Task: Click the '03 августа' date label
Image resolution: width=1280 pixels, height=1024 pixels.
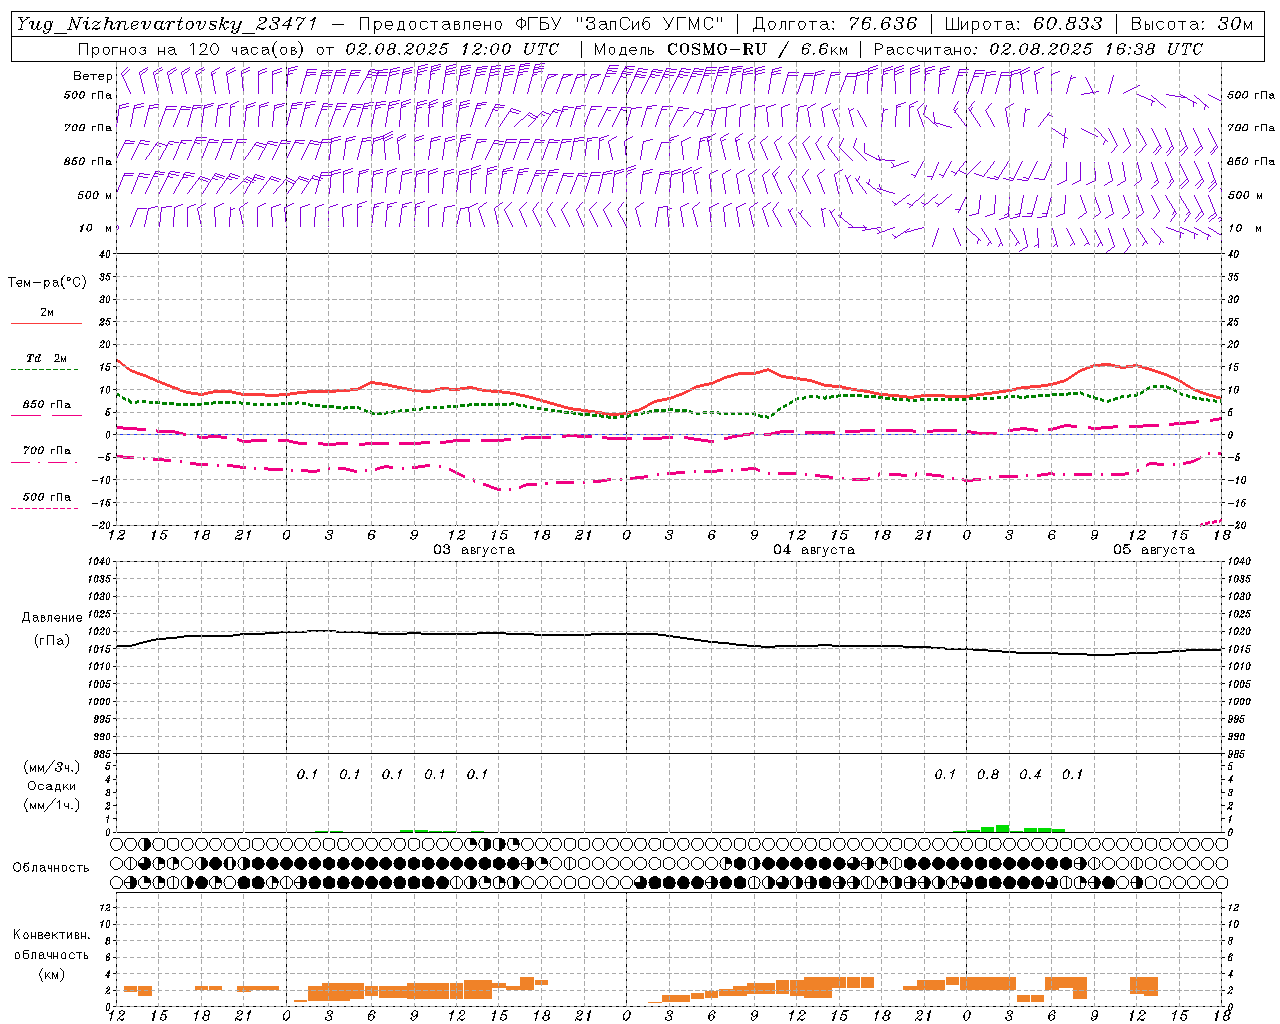Action: pyautogui.click(x=474, y=549)
